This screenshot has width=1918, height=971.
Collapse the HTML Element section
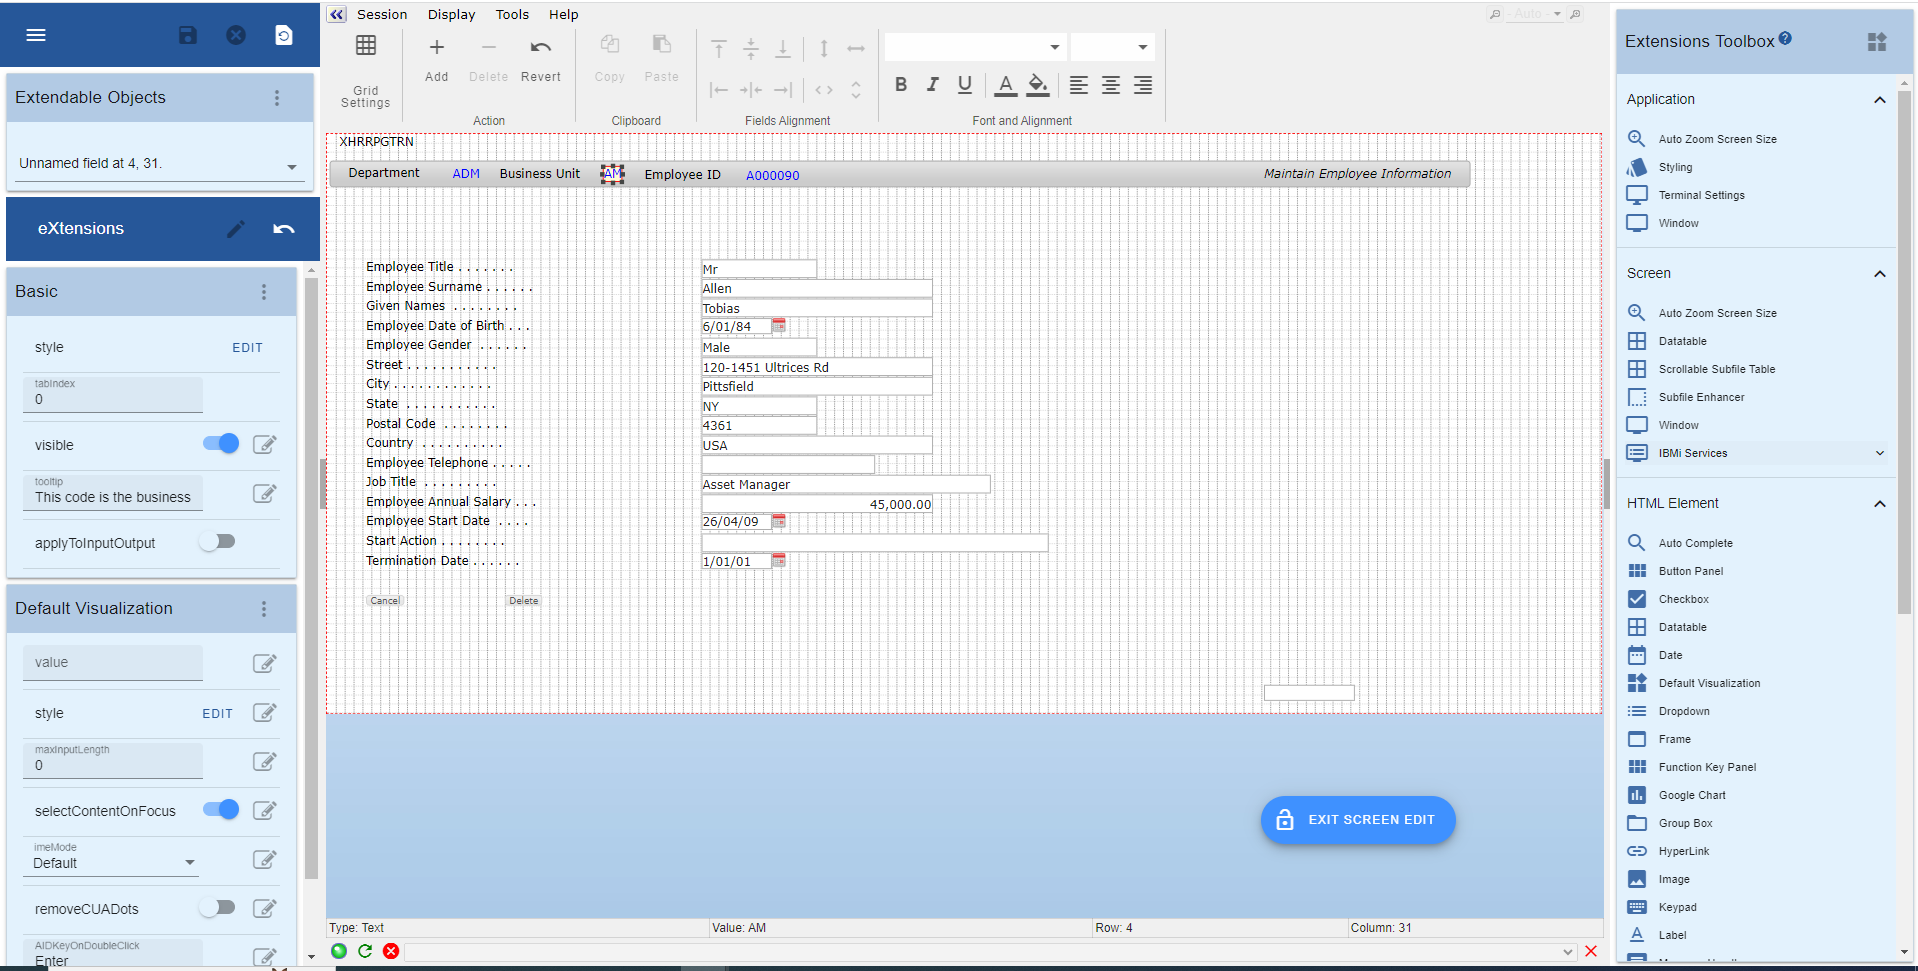click(1879, 504)
